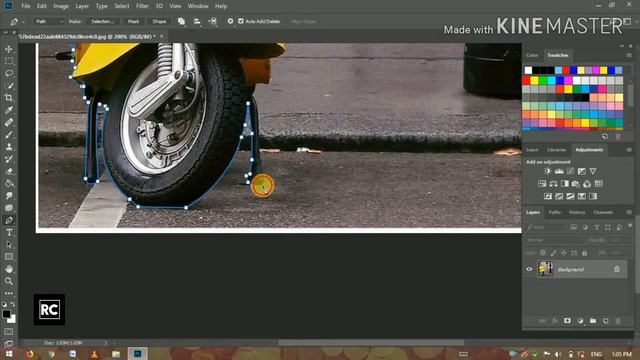Open the Select menu
The width and height of the screenshot is (640, 360).
click(x=122, y=6)
